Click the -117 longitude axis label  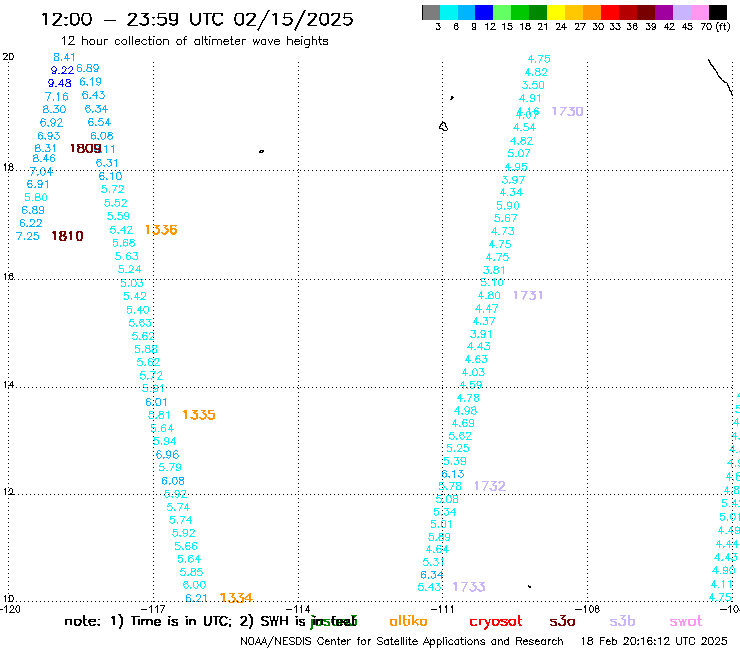coord(153,609)
